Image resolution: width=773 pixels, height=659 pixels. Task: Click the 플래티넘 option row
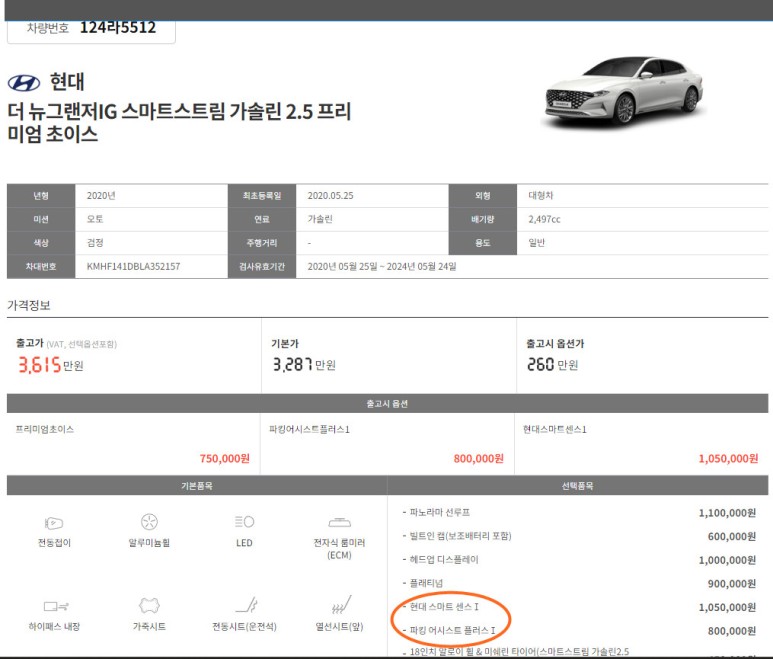tap(579, 584)
